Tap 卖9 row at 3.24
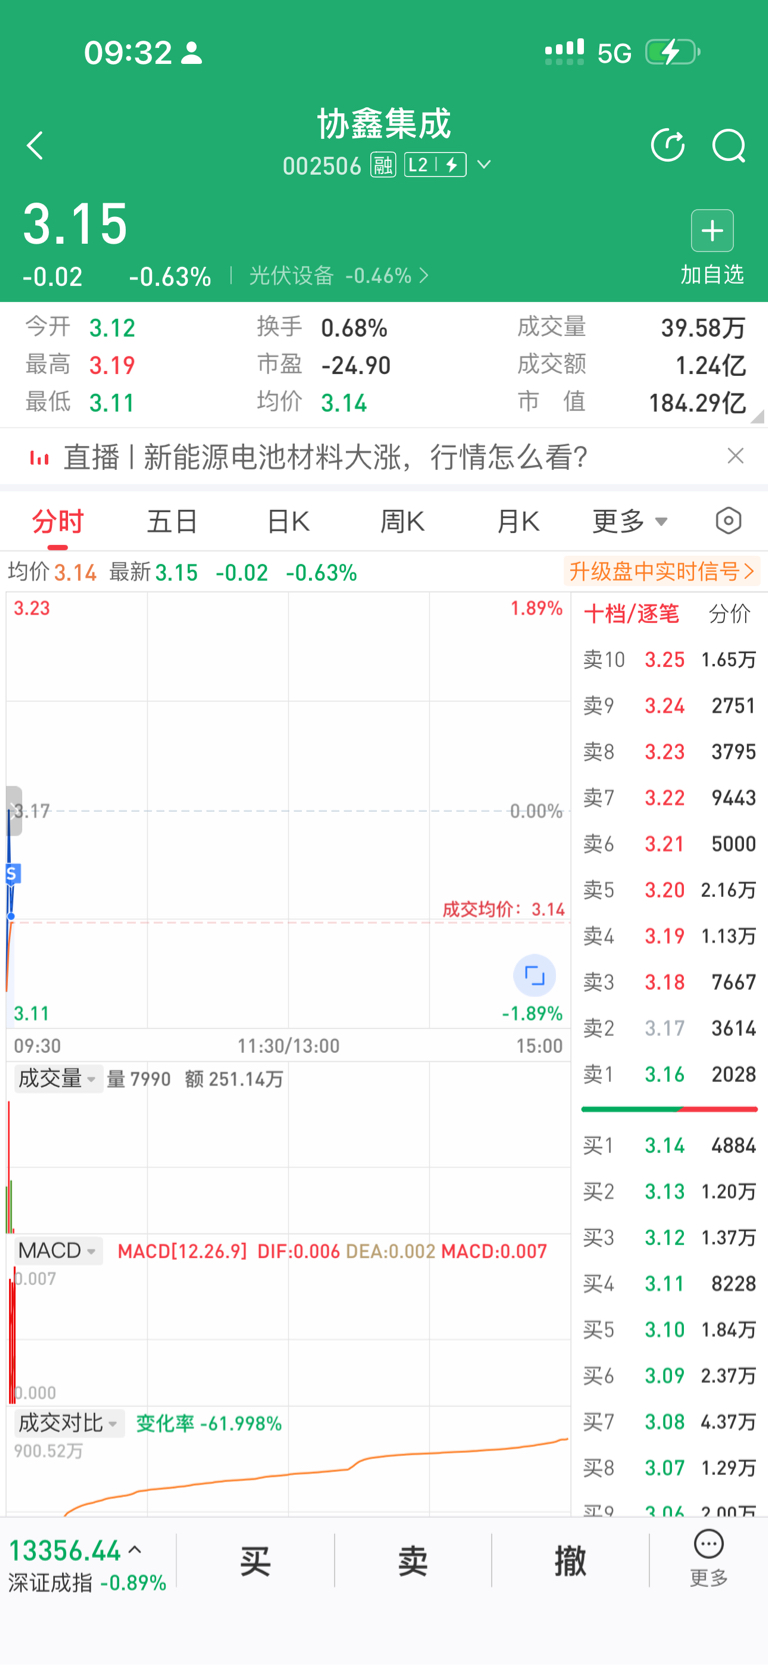 [x=669, y=706]
